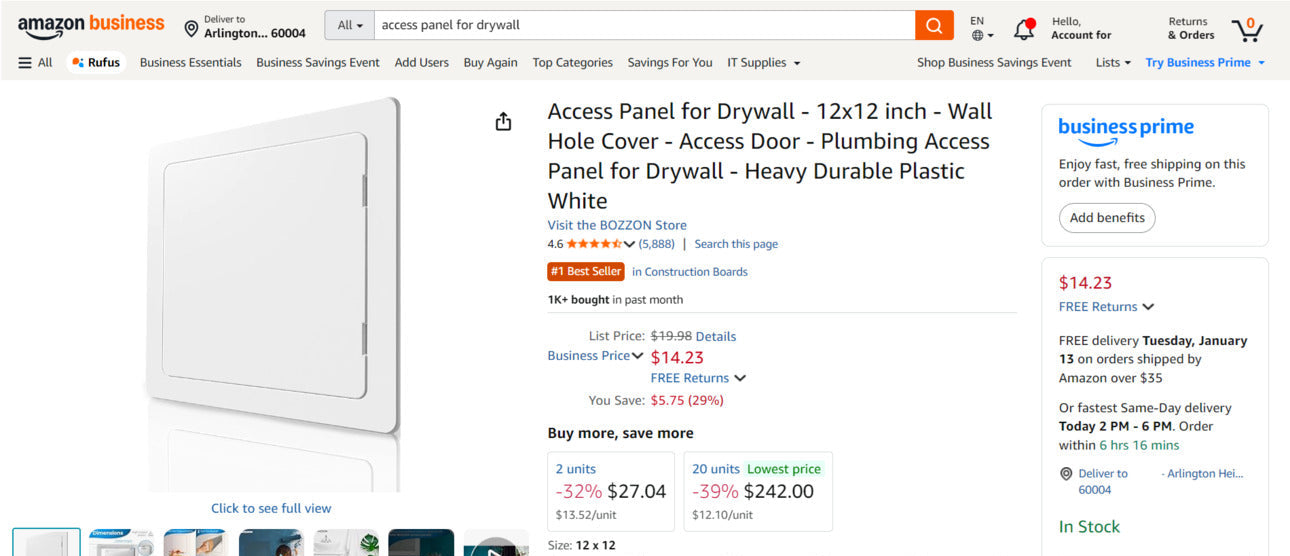Open the notifications bell
The height and width of the screenshot is (556, 1290).
(x=1024, y=28)
